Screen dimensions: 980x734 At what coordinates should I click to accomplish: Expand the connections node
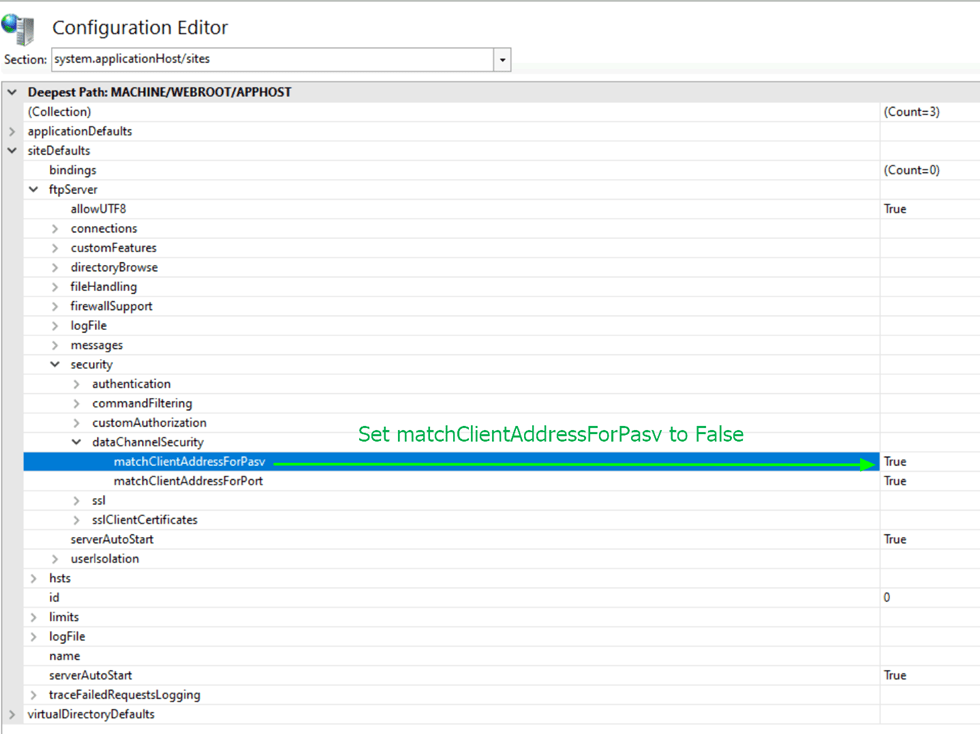tap(55, 229)
